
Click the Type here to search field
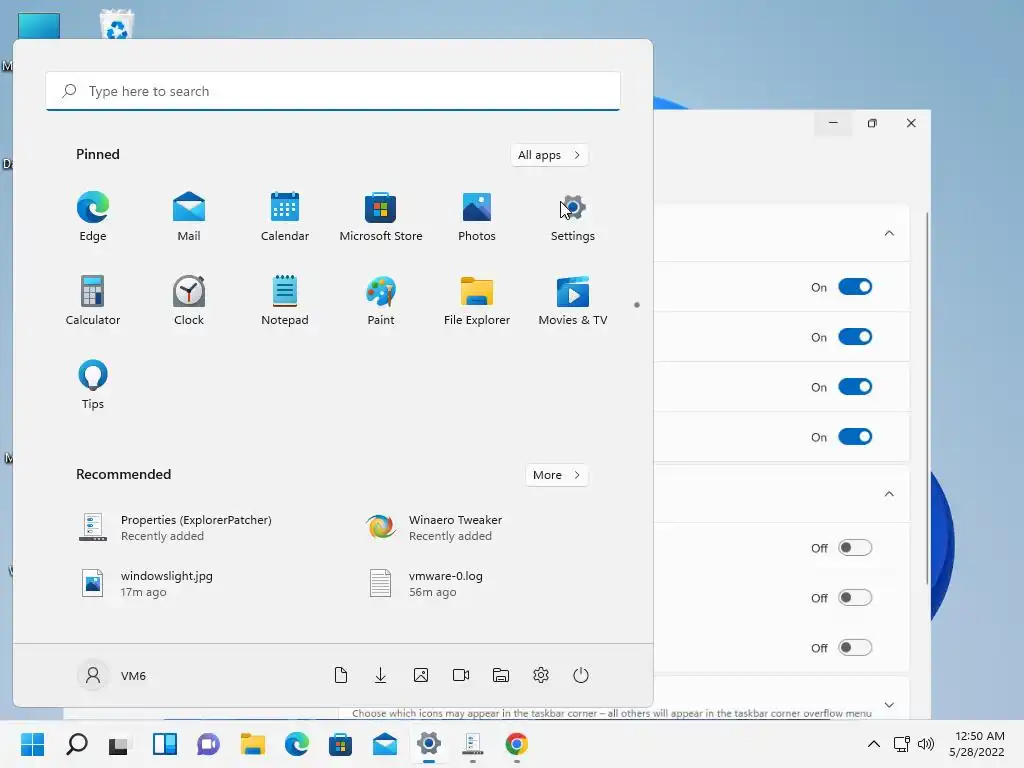(333, 91)
